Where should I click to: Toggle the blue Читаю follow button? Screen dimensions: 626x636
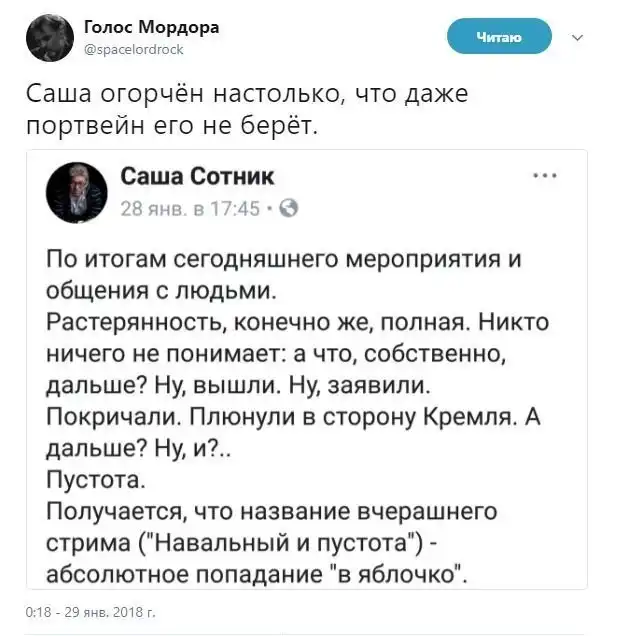click(x=499, y=38)
